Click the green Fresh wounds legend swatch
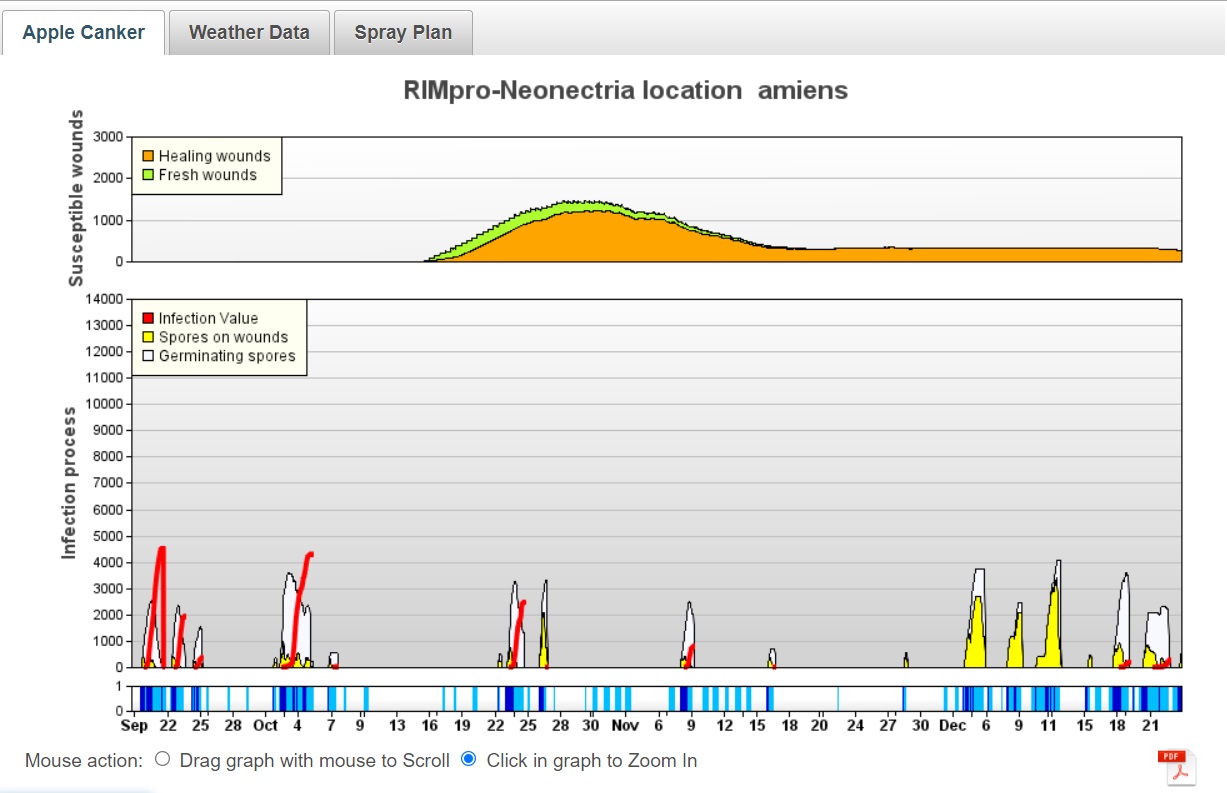Viewport: 1227px width, 793px height. coord(148,175)
